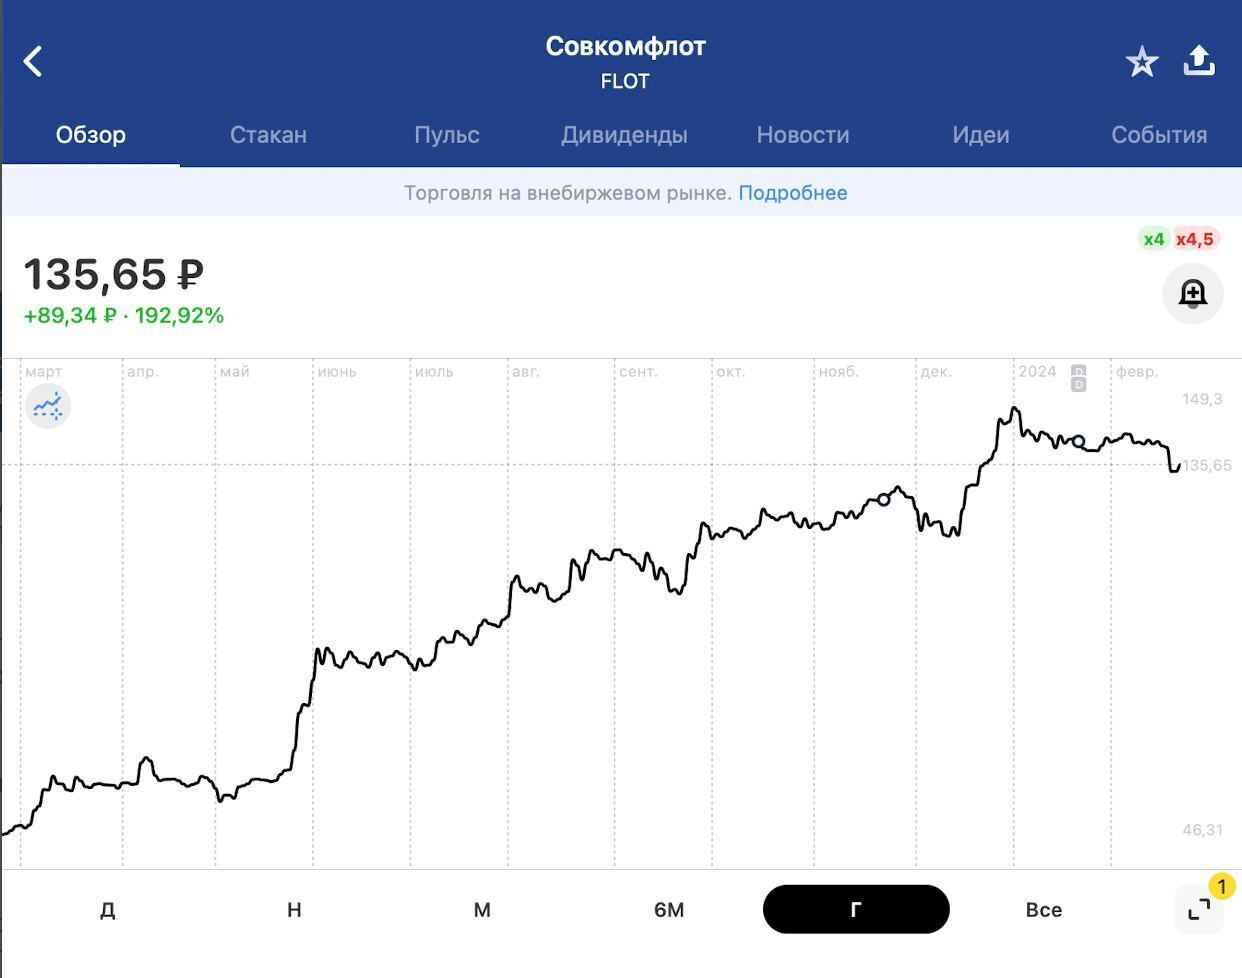Open the Пульс tab
This screenshot has height=978, width=1242.
(x=446, y=135)
